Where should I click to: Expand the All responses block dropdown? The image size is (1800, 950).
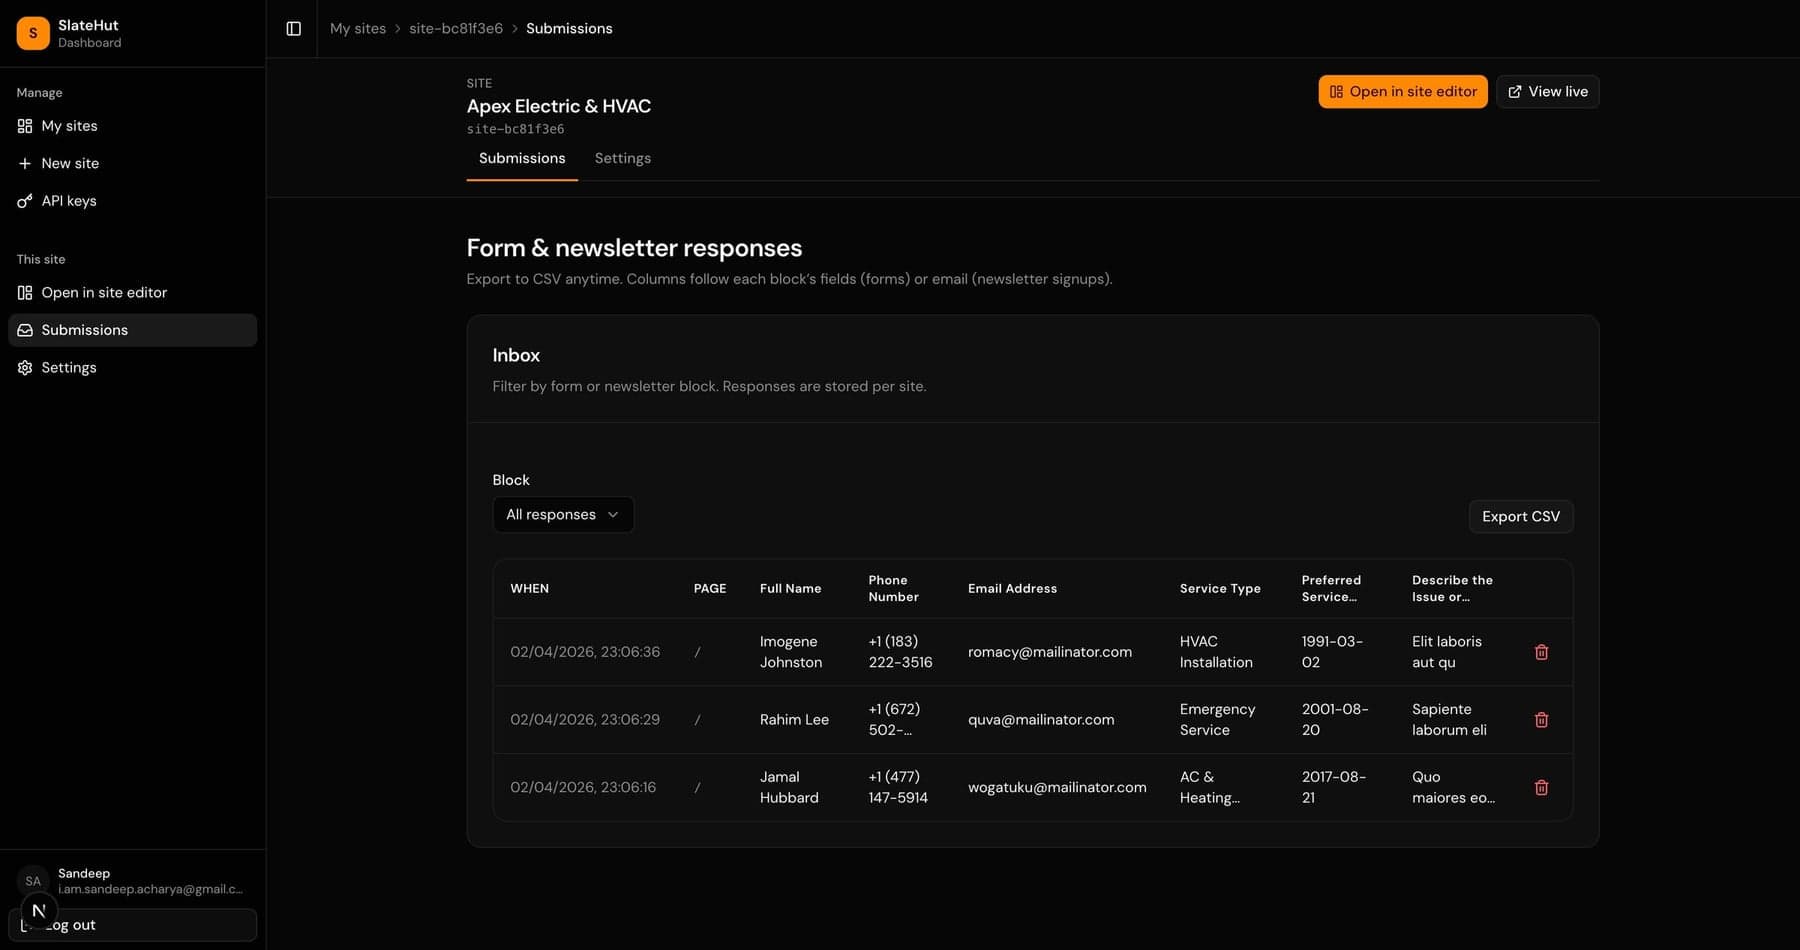pyautogui.click(x=563, y=515)
